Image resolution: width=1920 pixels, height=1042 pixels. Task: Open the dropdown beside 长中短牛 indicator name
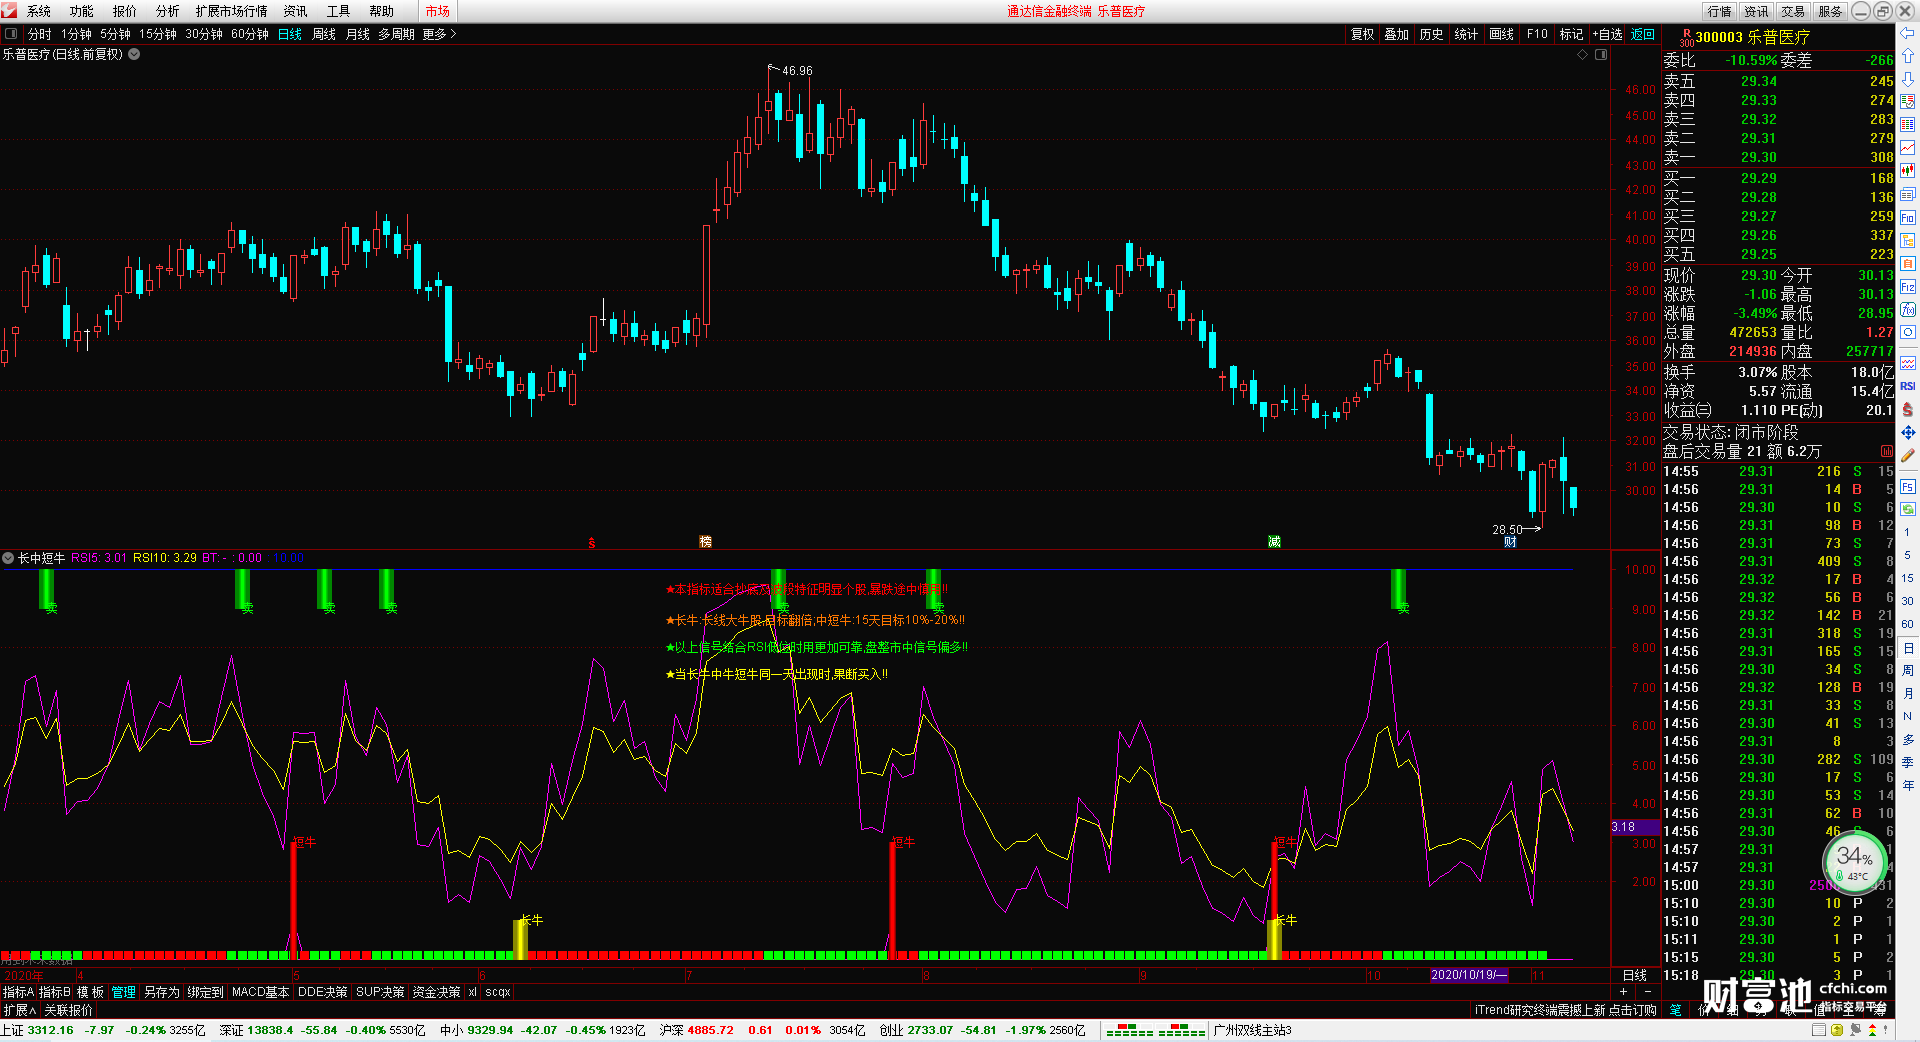8,558
